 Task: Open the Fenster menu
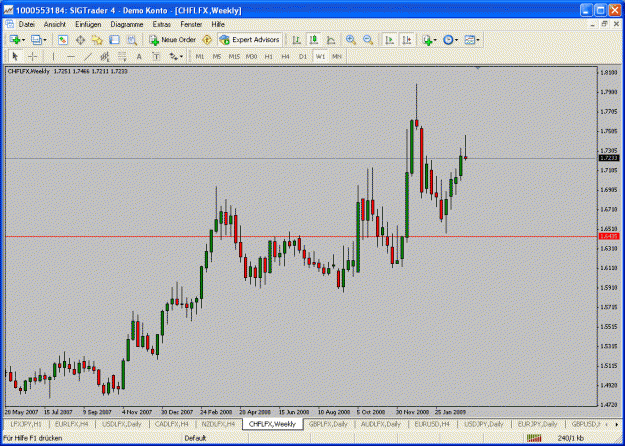191,24
